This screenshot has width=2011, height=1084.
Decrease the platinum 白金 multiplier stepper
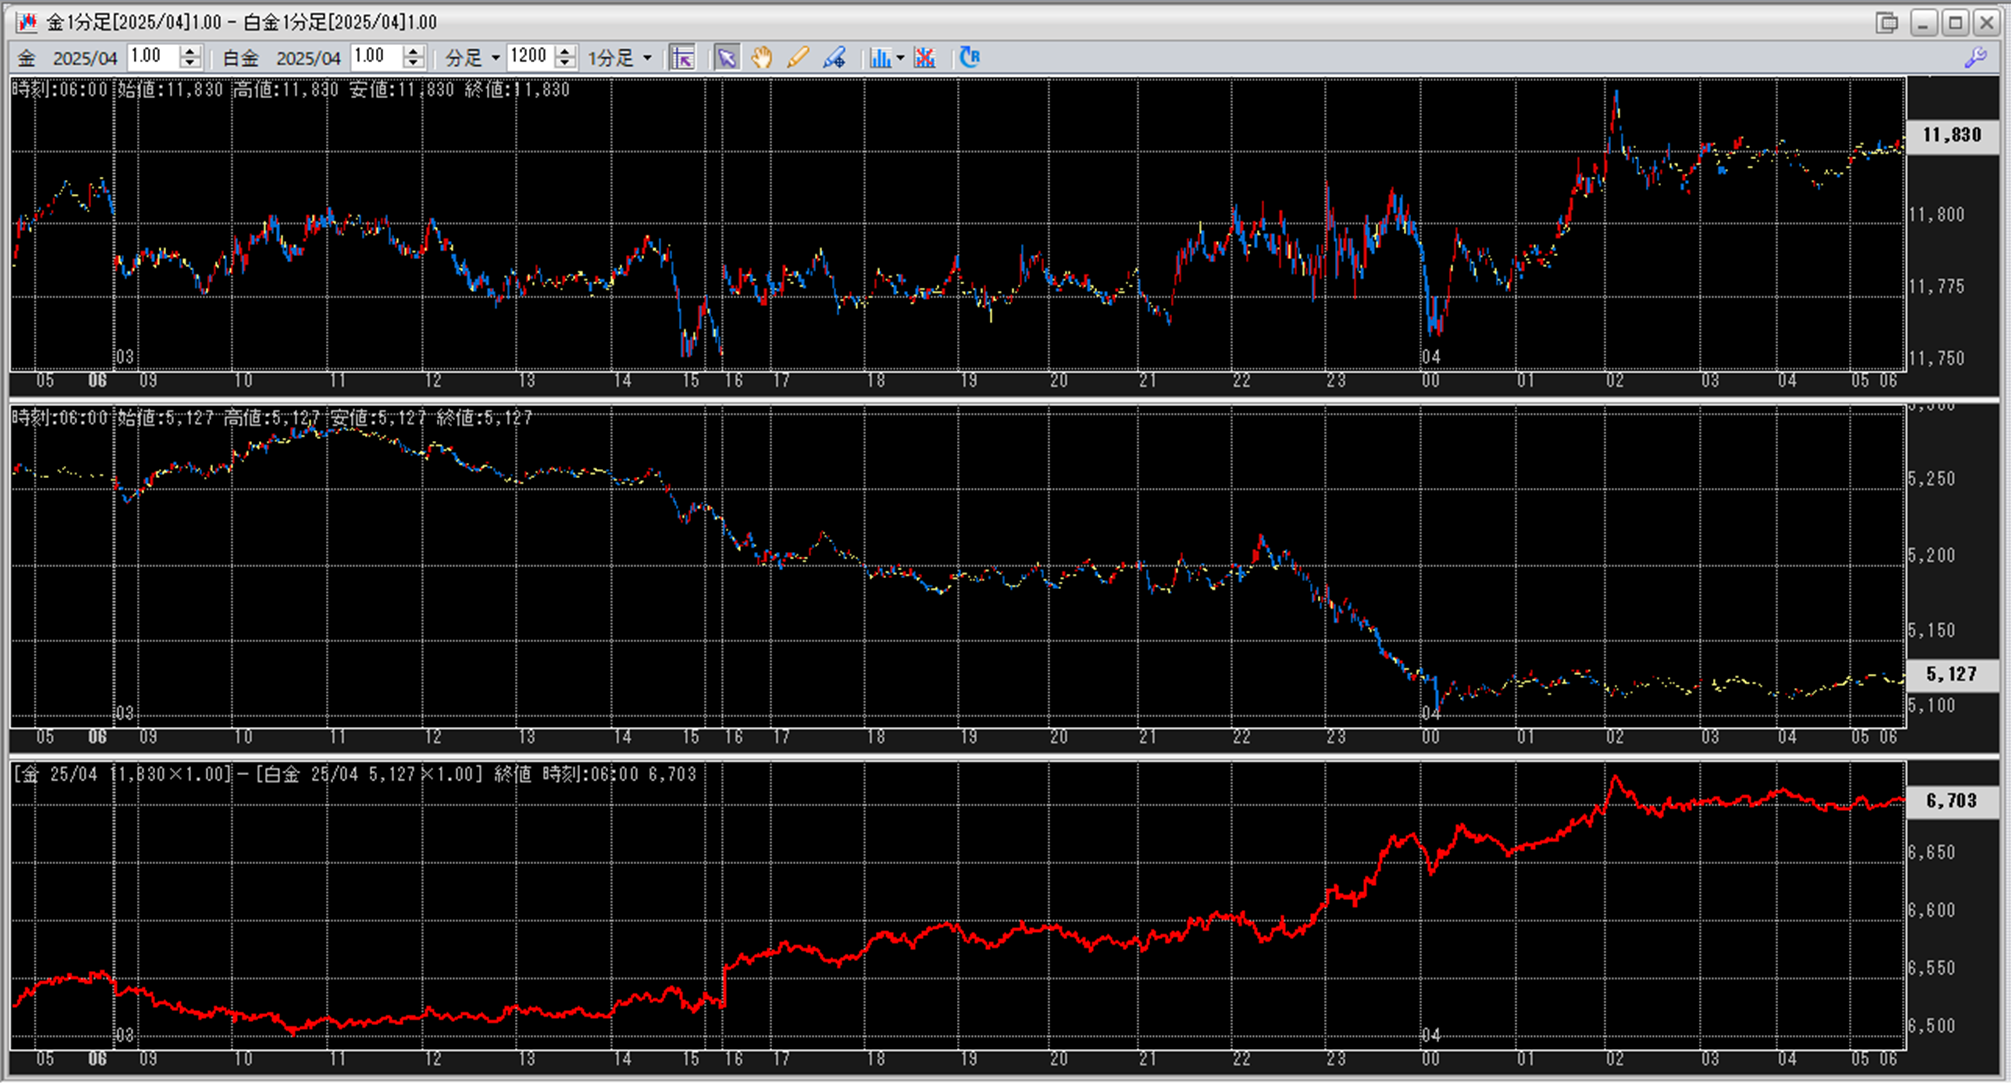(413, 64)
